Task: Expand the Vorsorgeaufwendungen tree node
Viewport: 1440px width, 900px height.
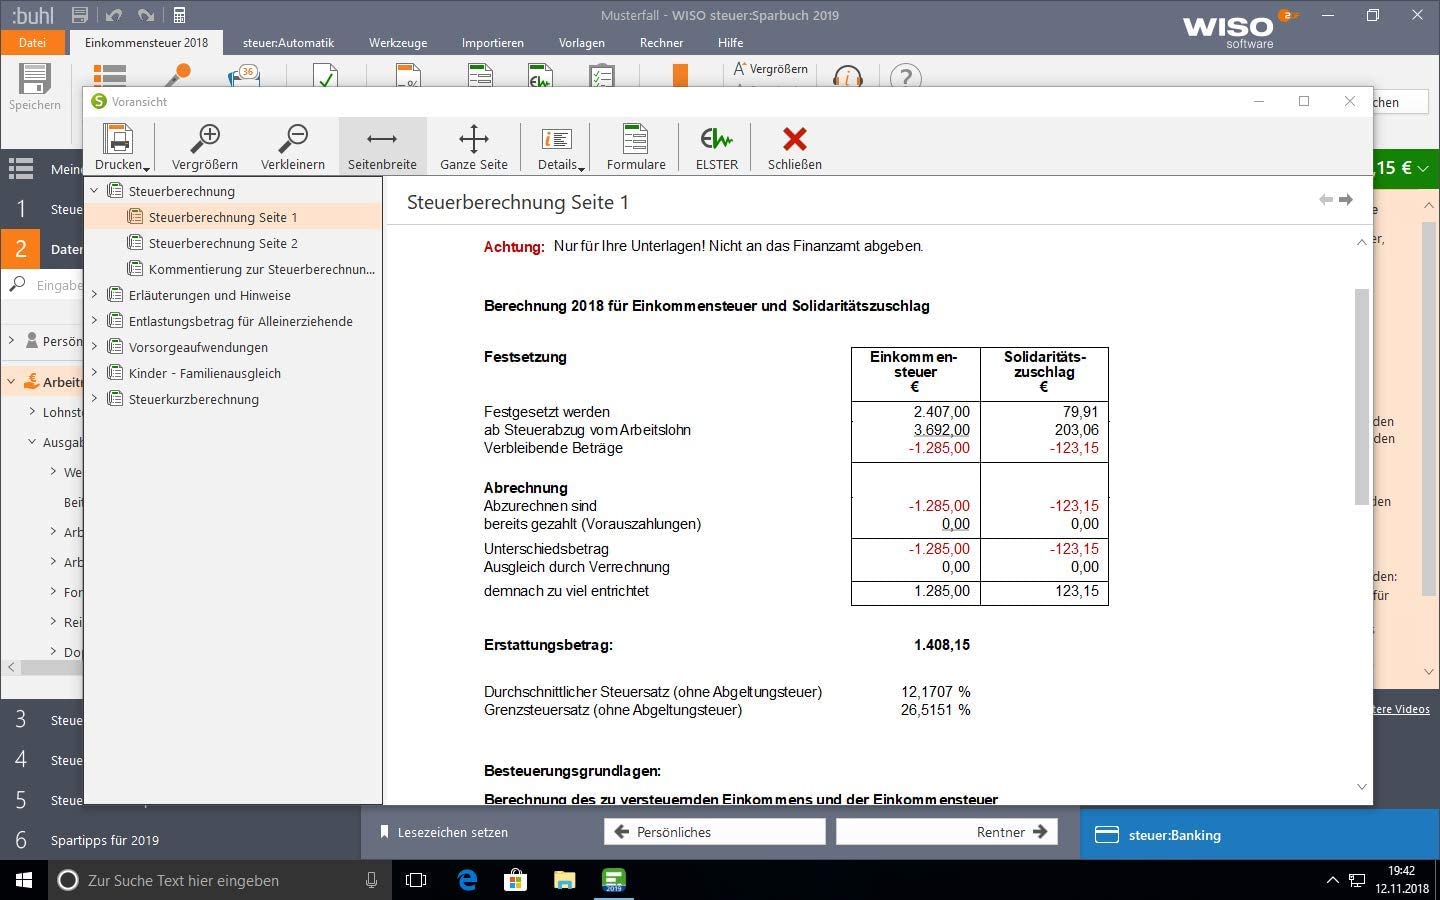Action: [95, 347]
